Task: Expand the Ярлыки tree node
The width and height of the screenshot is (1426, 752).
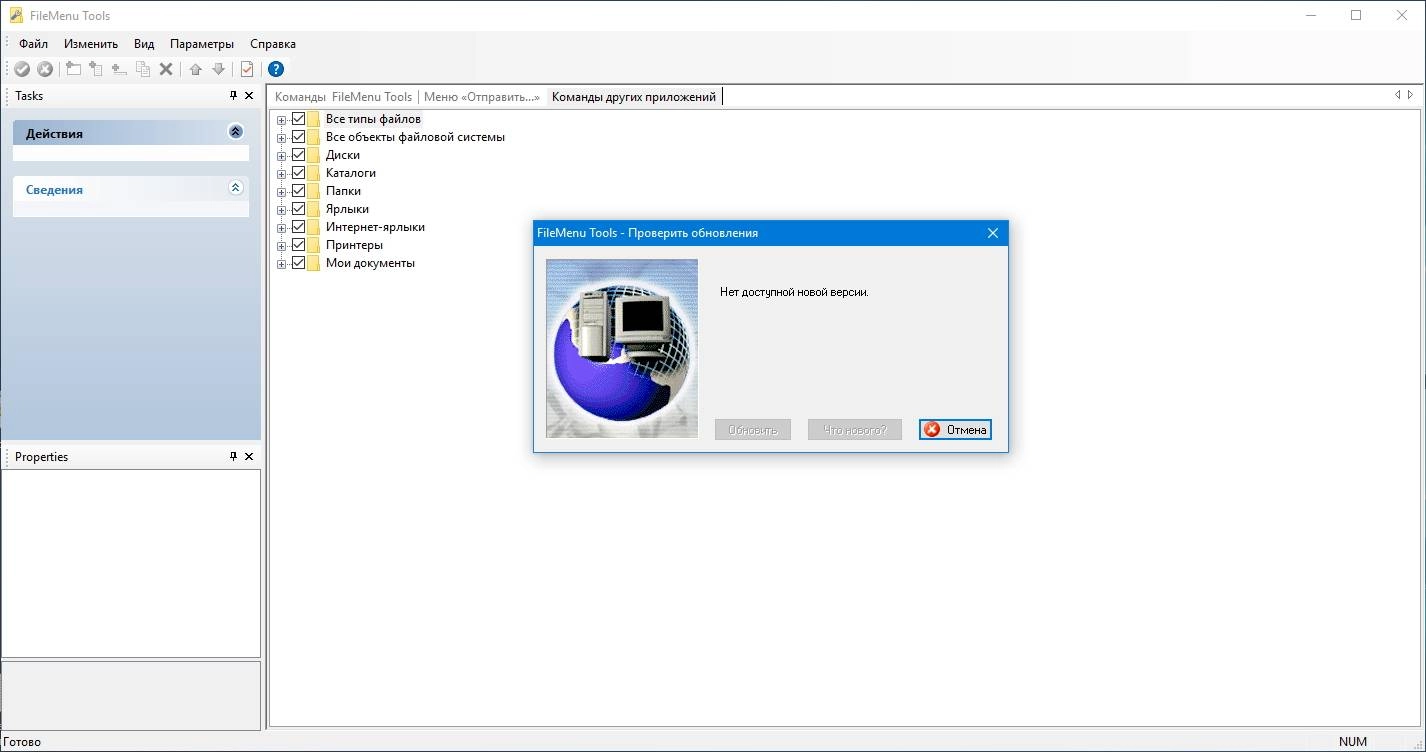Action: coord(282,210)
